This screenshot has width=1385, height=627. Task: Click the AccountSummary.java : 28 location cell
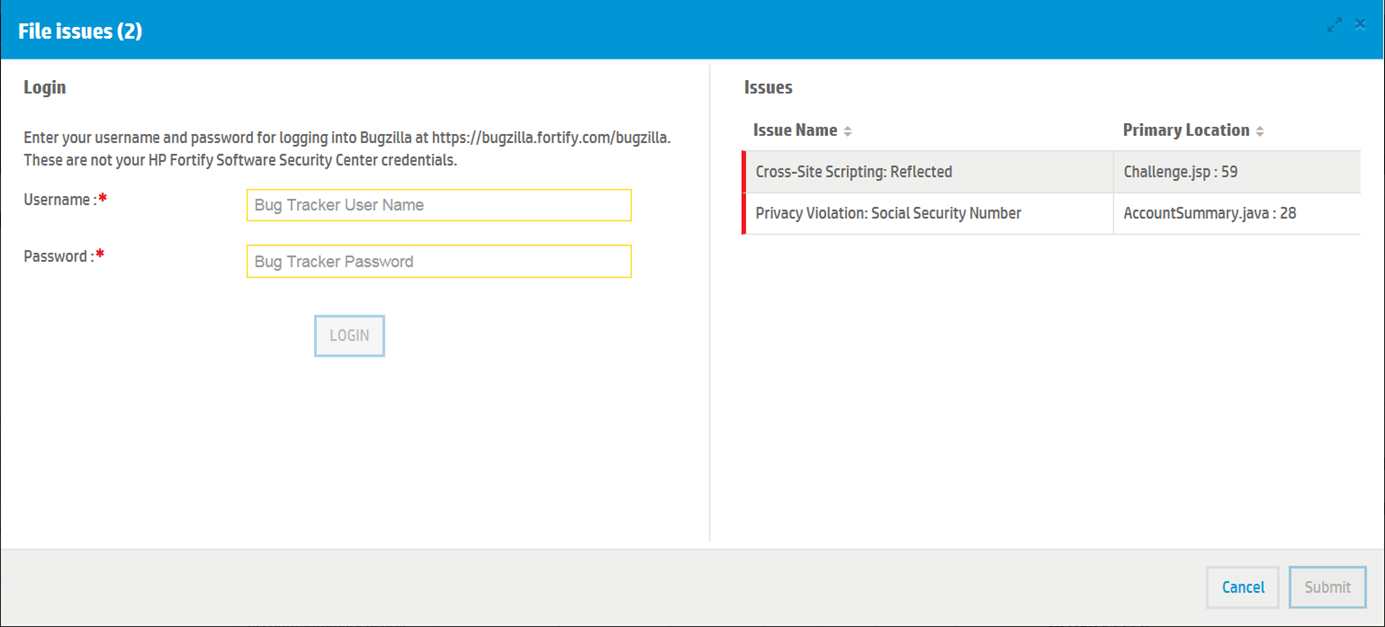1209,214
